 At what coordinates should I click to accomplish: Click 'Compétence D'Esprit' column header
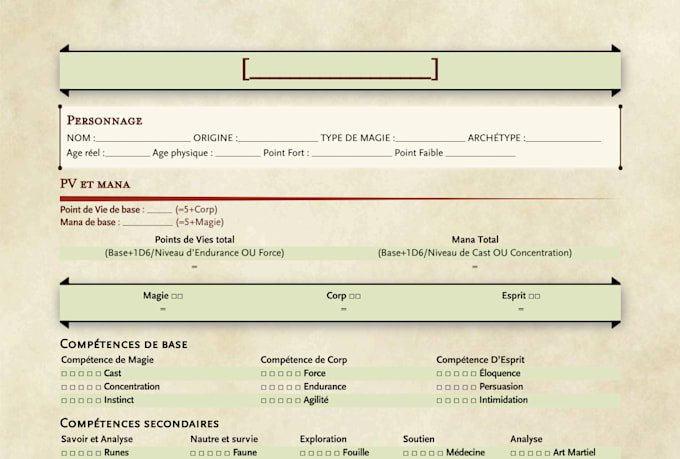tap(480, 360)
